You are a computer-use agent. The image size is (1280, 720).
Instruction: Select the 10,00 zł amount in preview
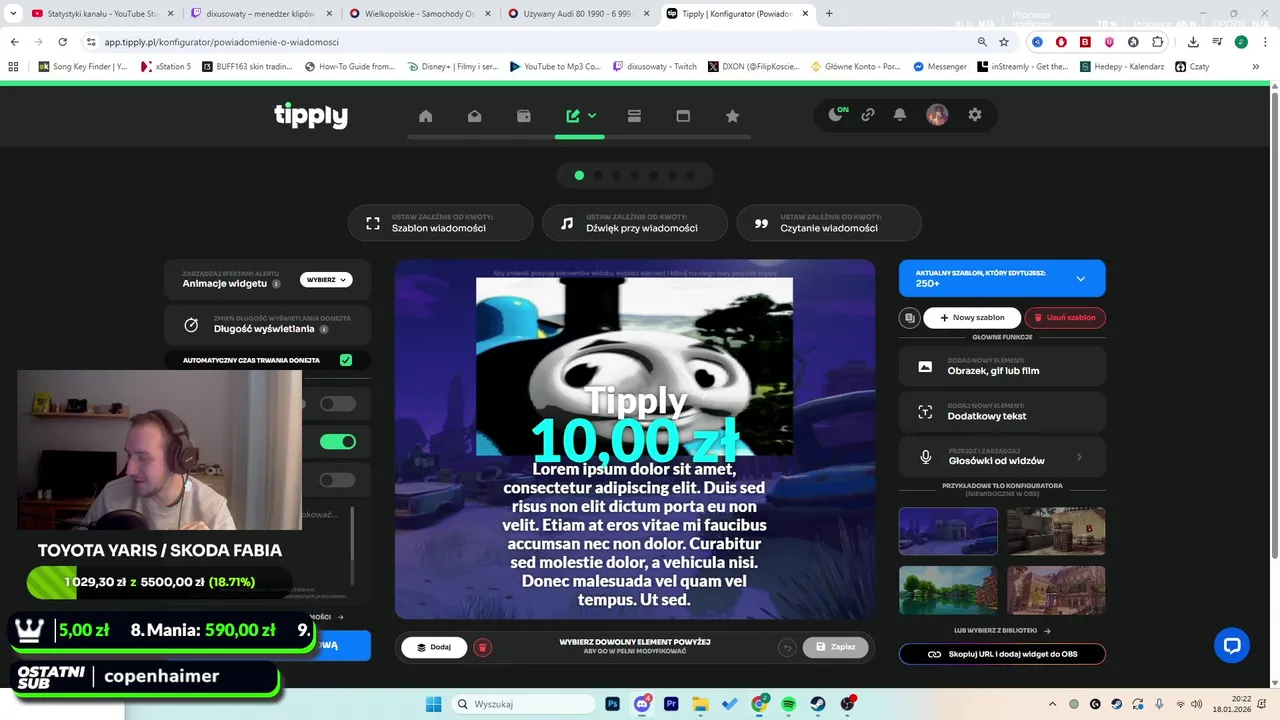635,439
